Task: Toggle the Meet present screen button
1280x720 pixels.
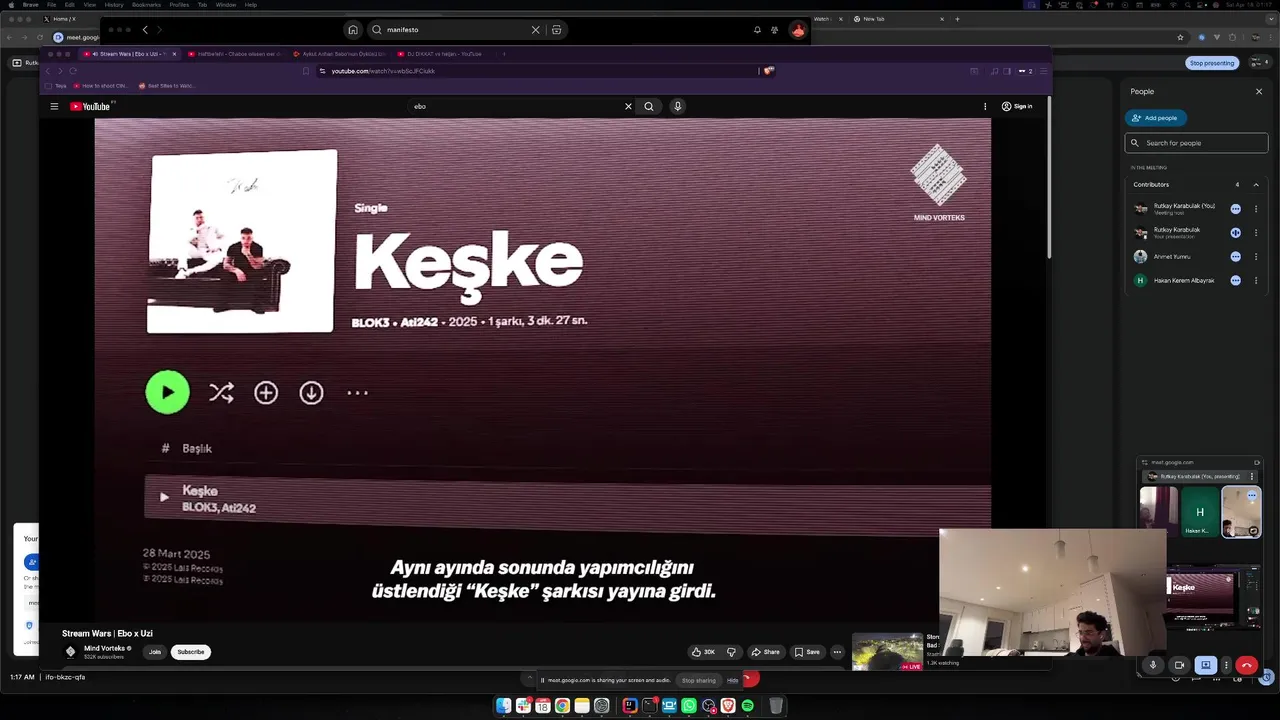Action: pyautogui.click(x=1206, y=665)
